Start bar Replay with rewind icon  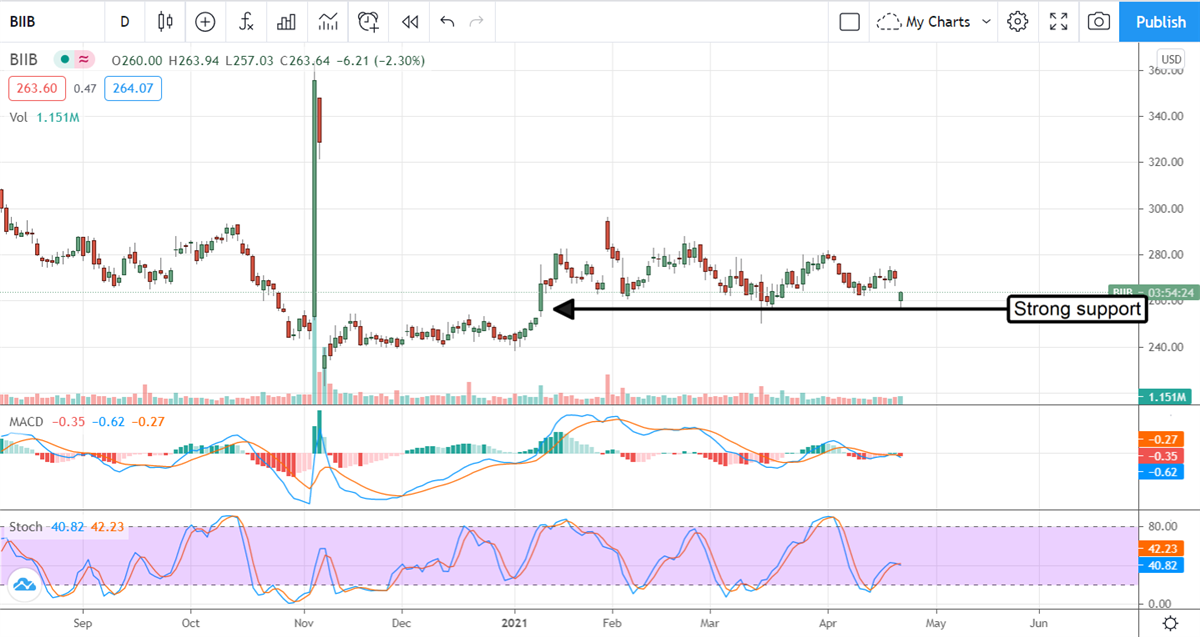409,21
